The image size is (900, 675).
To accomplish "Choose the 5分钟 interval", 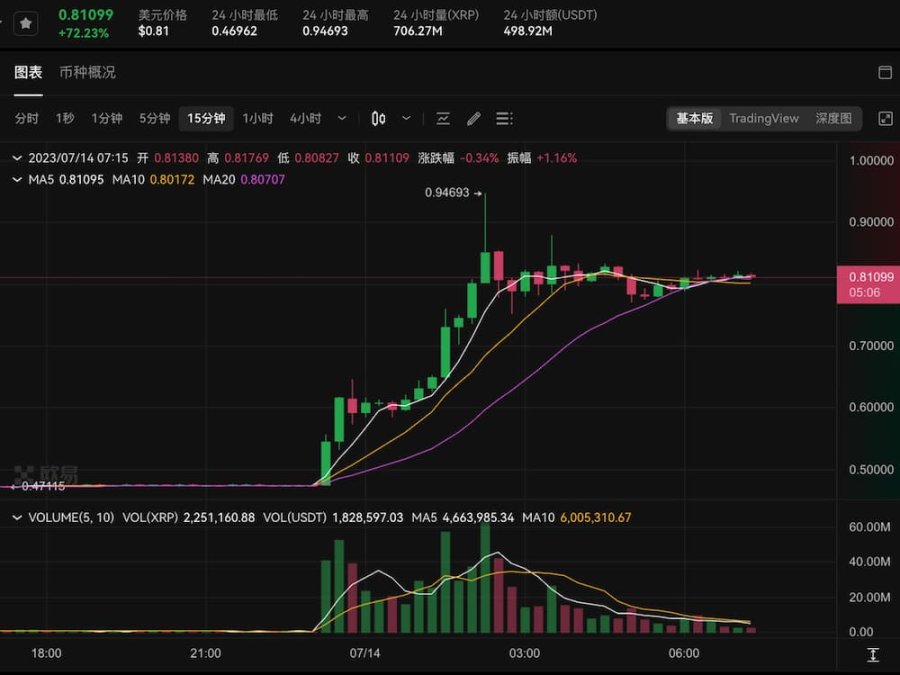I will click(154, 119).
